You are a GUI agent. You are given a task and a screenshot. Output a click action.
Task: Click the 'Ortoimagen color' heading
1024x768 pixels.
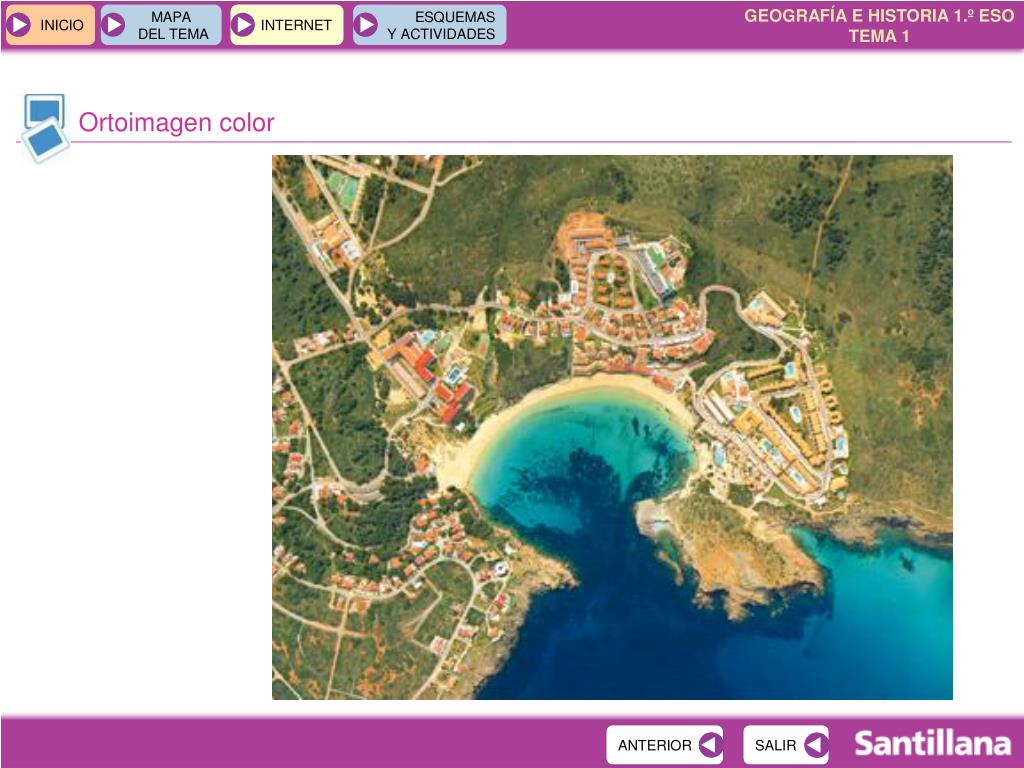click(x=176, y=122)
